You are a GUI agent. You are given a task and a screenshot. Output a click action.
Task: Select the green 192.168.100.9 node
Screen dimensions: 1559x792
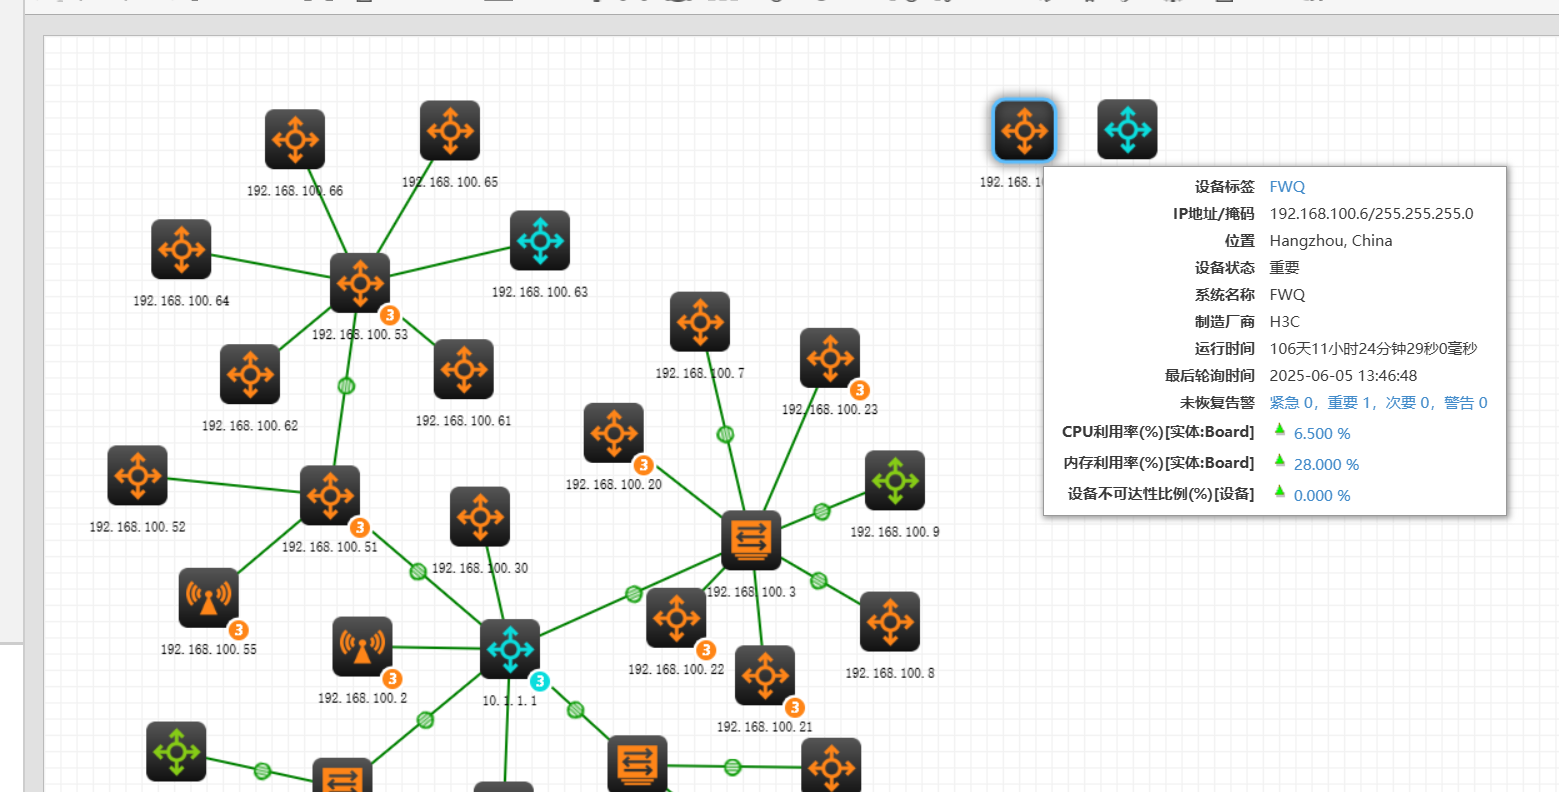(x=895, y=480)
